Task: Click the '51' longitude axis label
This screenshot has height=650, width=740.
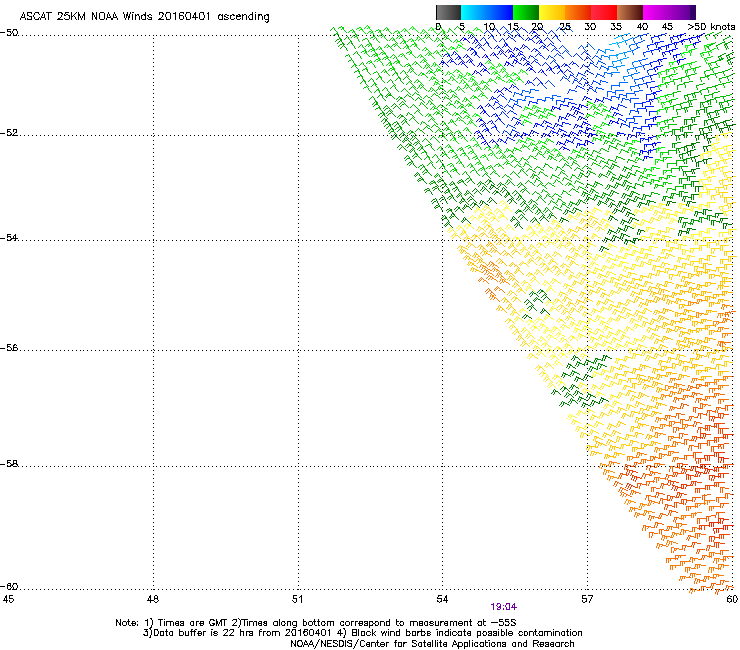Action: pyautogui.click(x=297, y=599)
